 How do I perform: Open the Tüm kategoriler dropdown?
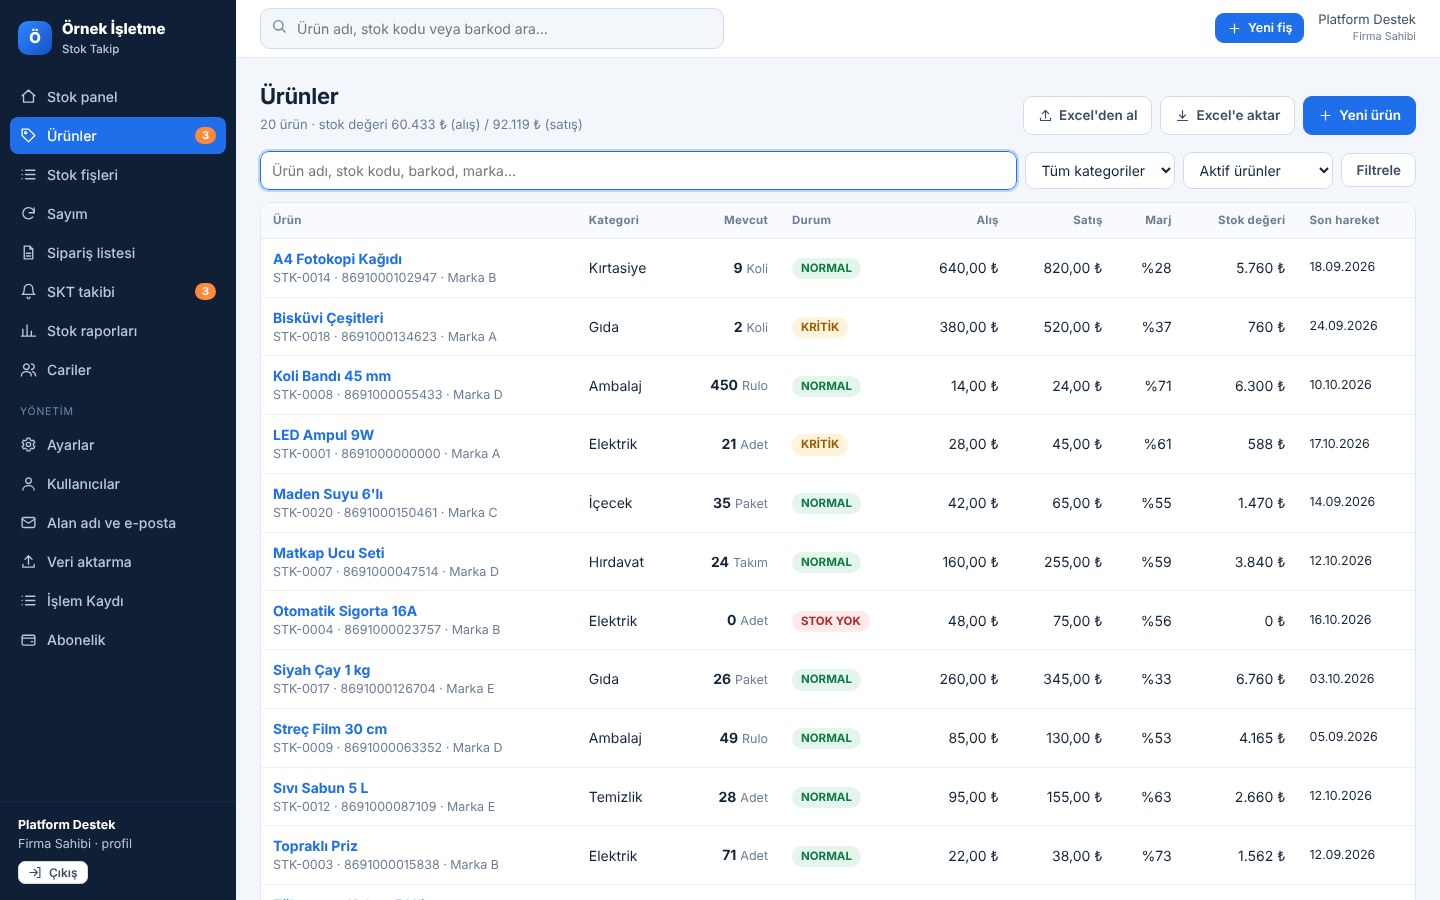[x=1100, y=171]
